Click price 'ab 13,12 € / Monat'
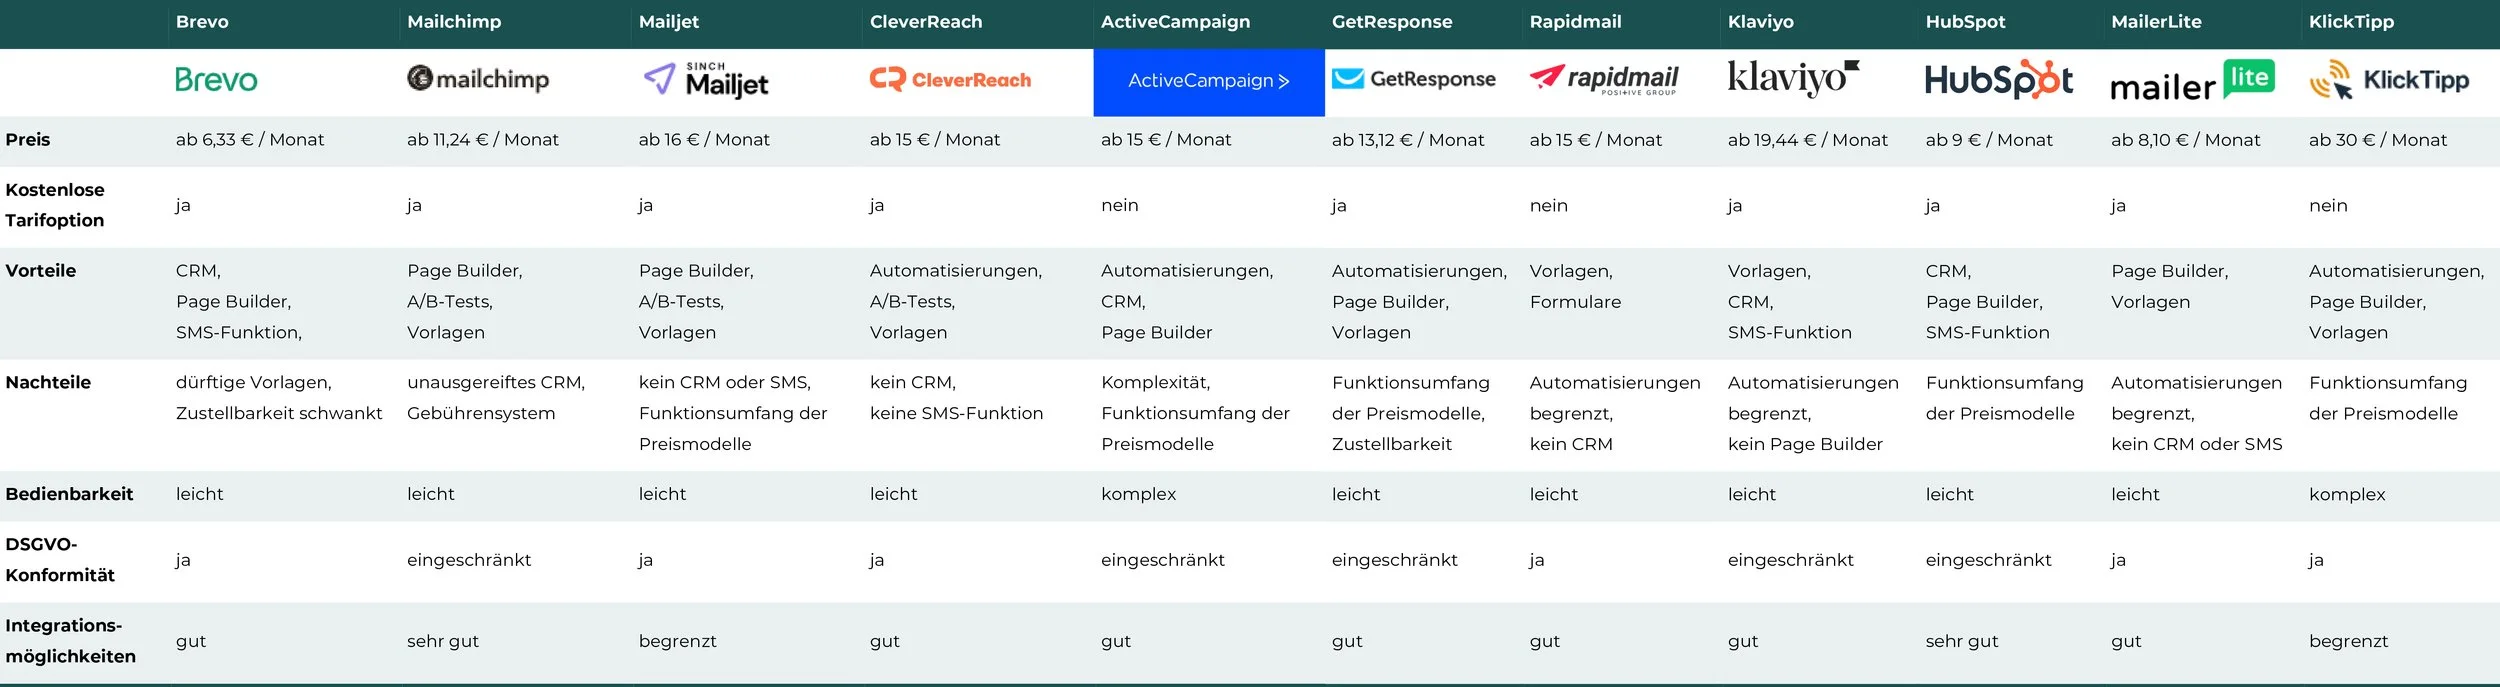 pyautogui.click(x=1408, y=140)
